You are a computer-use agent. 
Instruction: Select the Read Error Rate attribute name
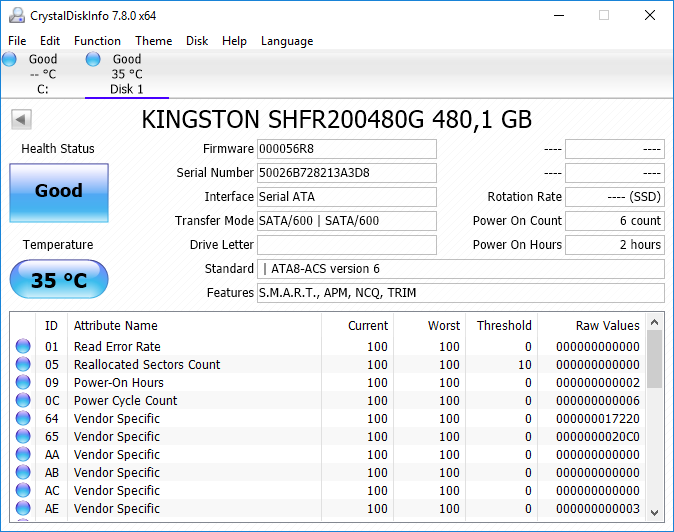pyautogui.click(x=117, y=346)
